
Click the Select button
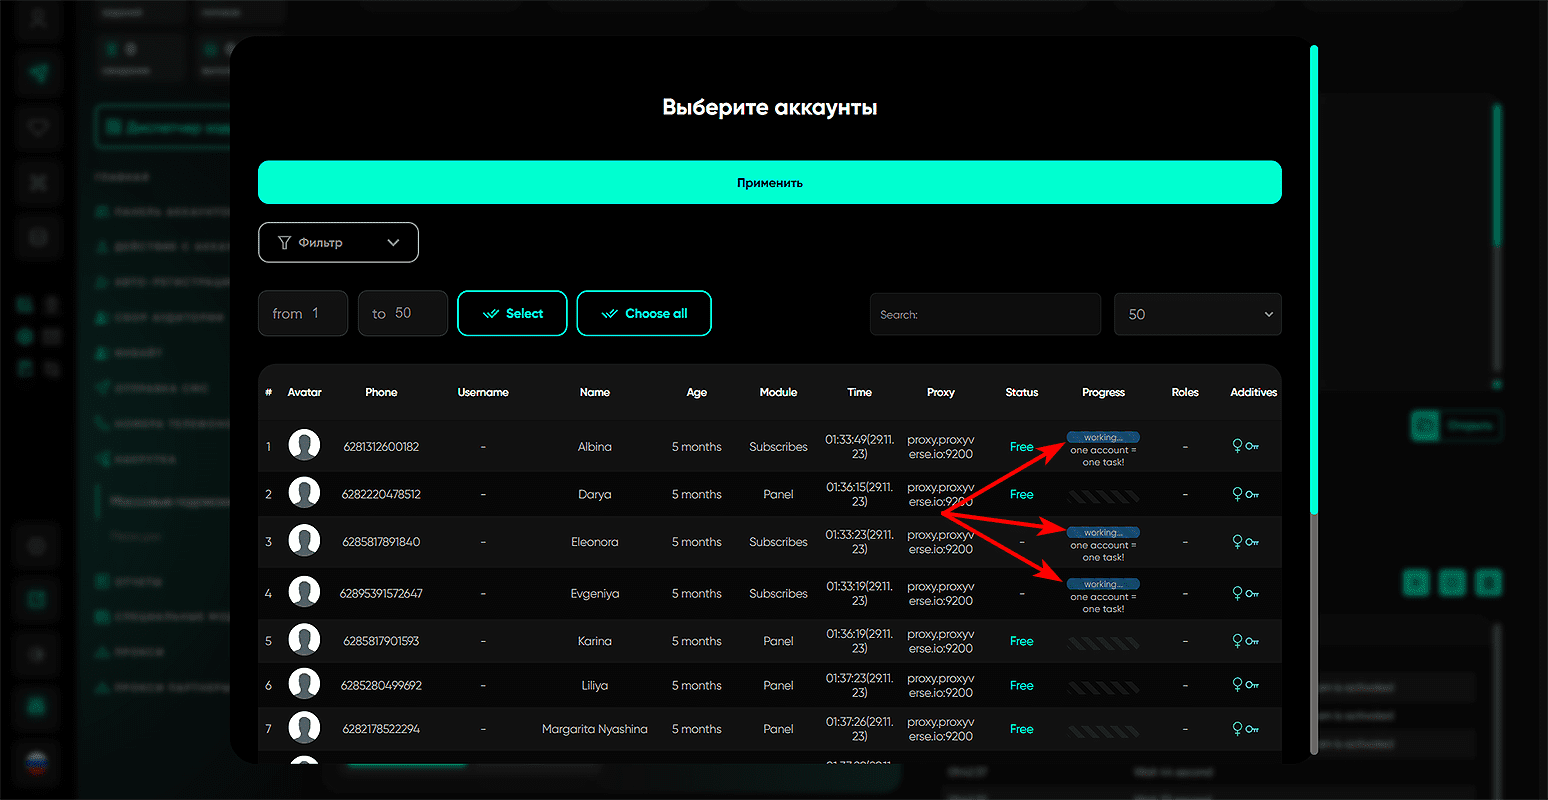click(512, 313)
